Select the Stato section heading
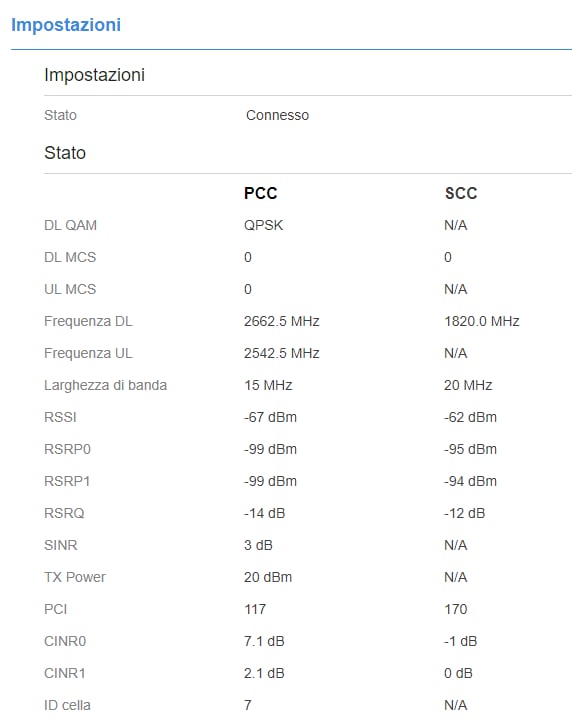 65,153
